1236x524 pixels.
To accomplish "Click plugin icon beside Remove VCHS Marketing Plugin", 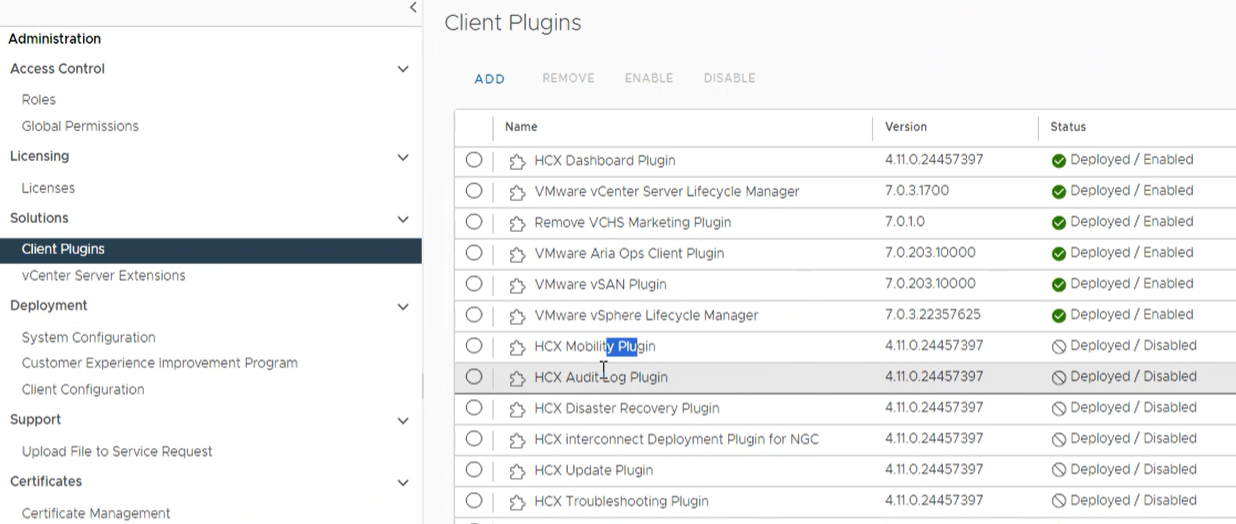I will pos(517,223).
